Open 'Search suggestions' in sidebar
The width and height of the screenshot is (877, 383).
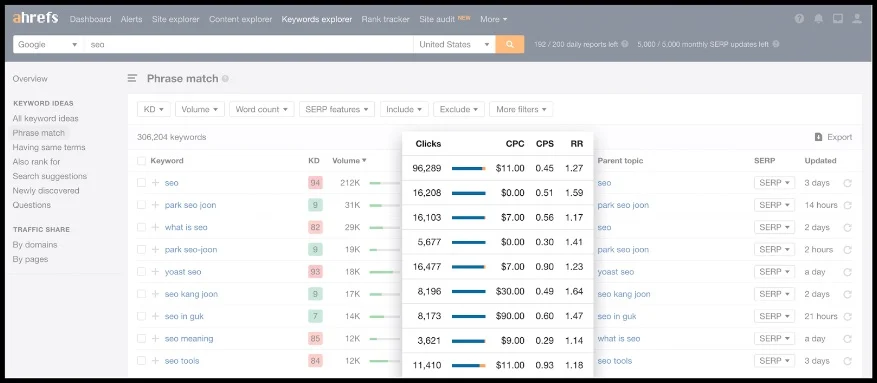click(x=50, y=176)
